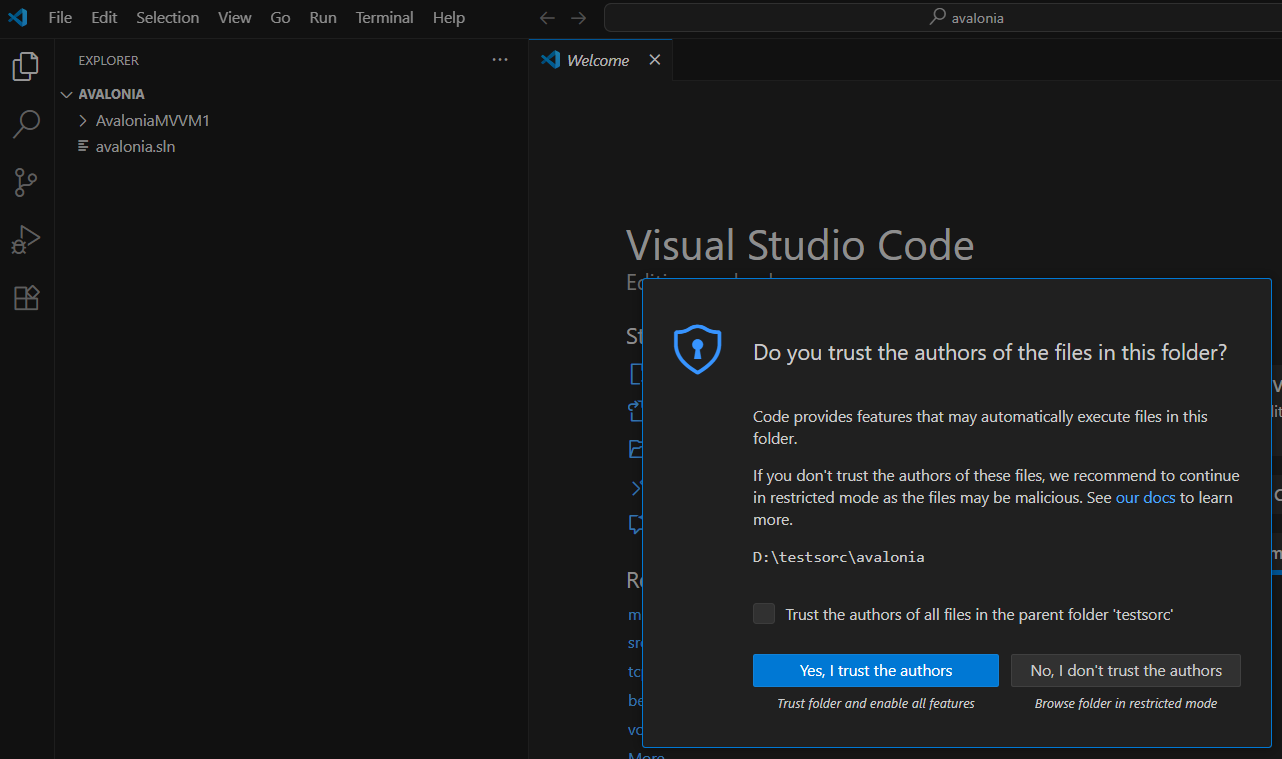Open the Selection menu

168,18
